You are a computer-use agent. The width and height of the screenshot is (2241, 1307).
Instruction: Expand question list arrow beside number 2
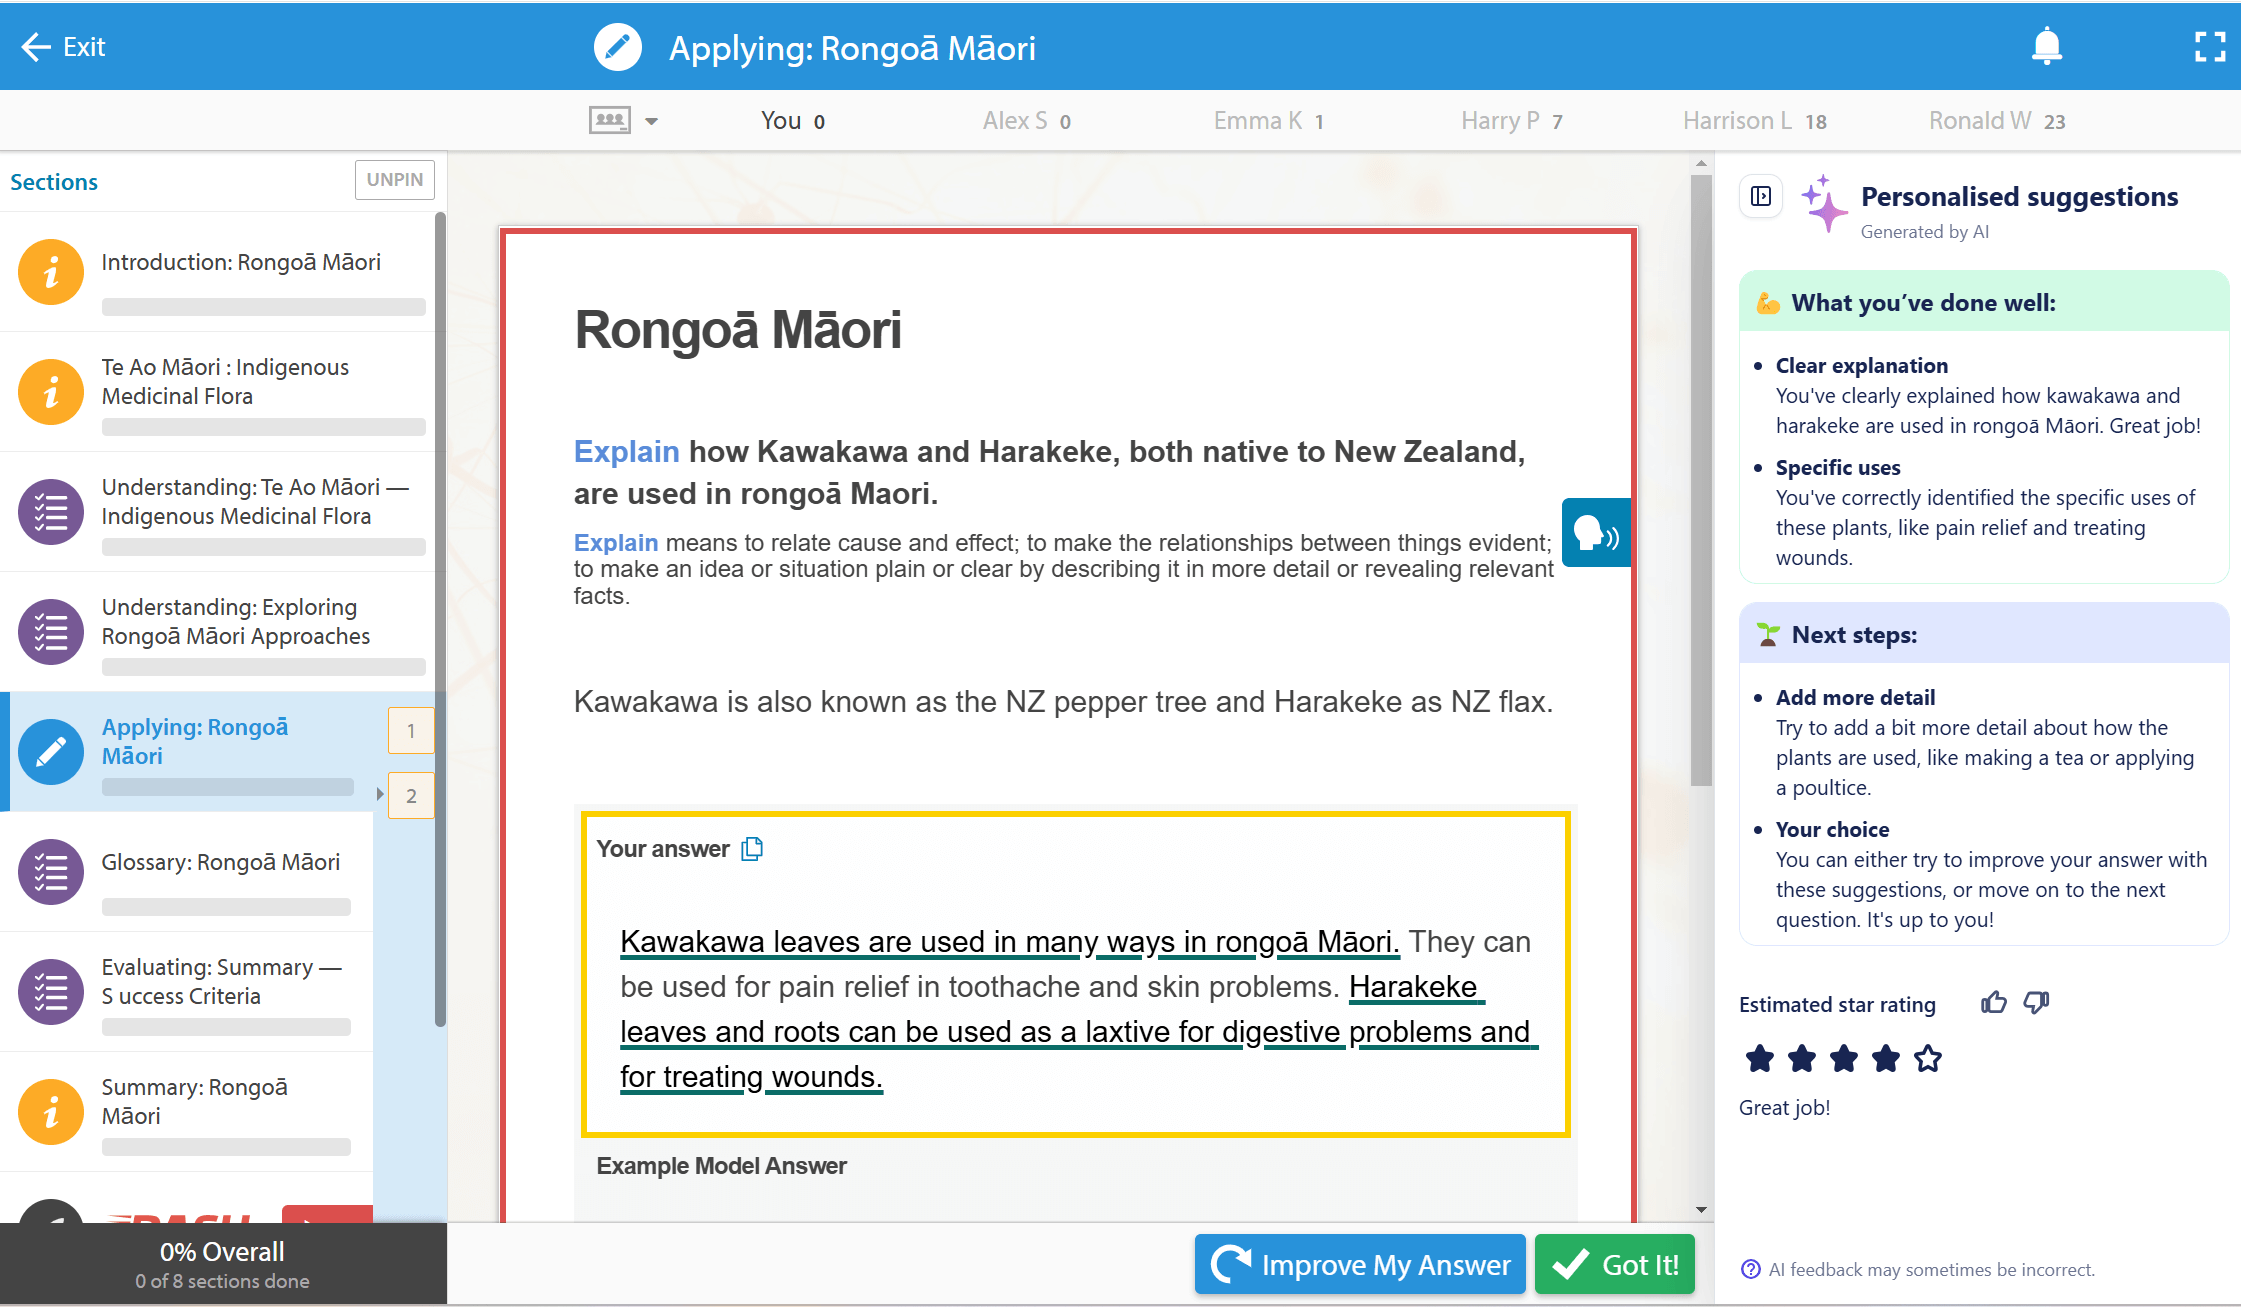[x=380, y=795]
